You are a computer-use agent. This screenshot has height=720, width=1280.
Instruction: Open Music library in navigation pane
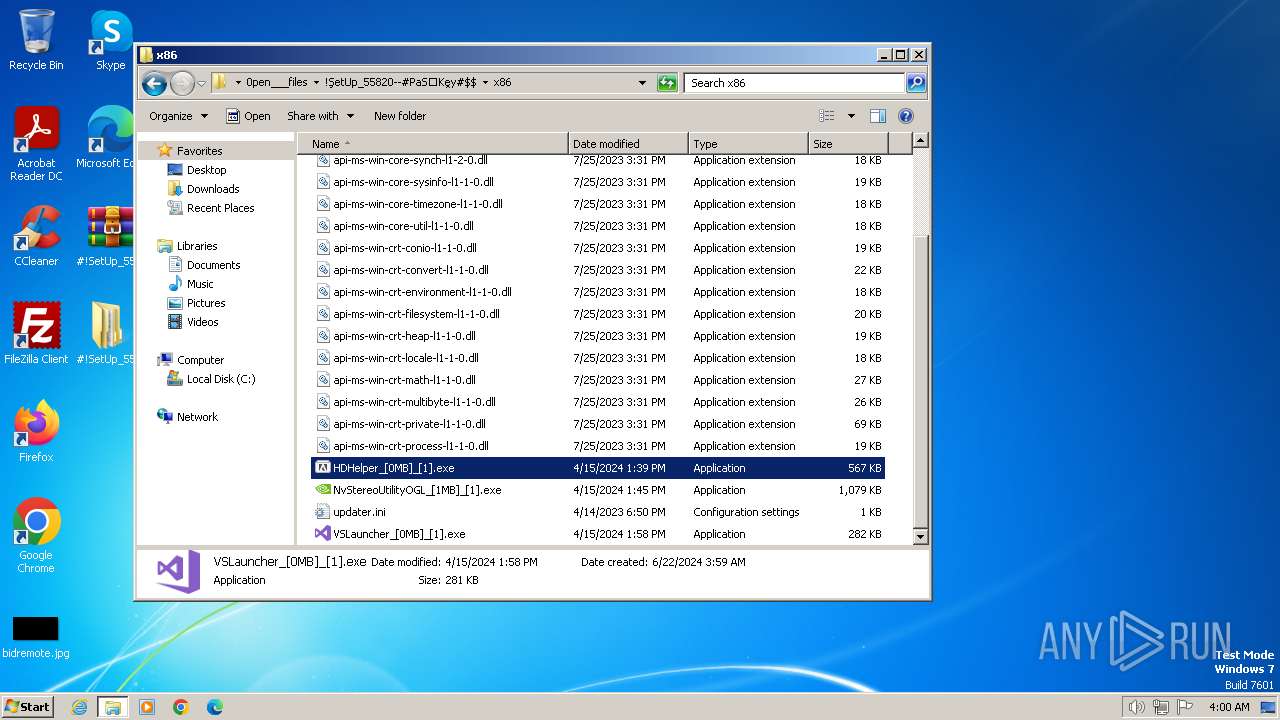pyautogui.click(x=200, y=284)
